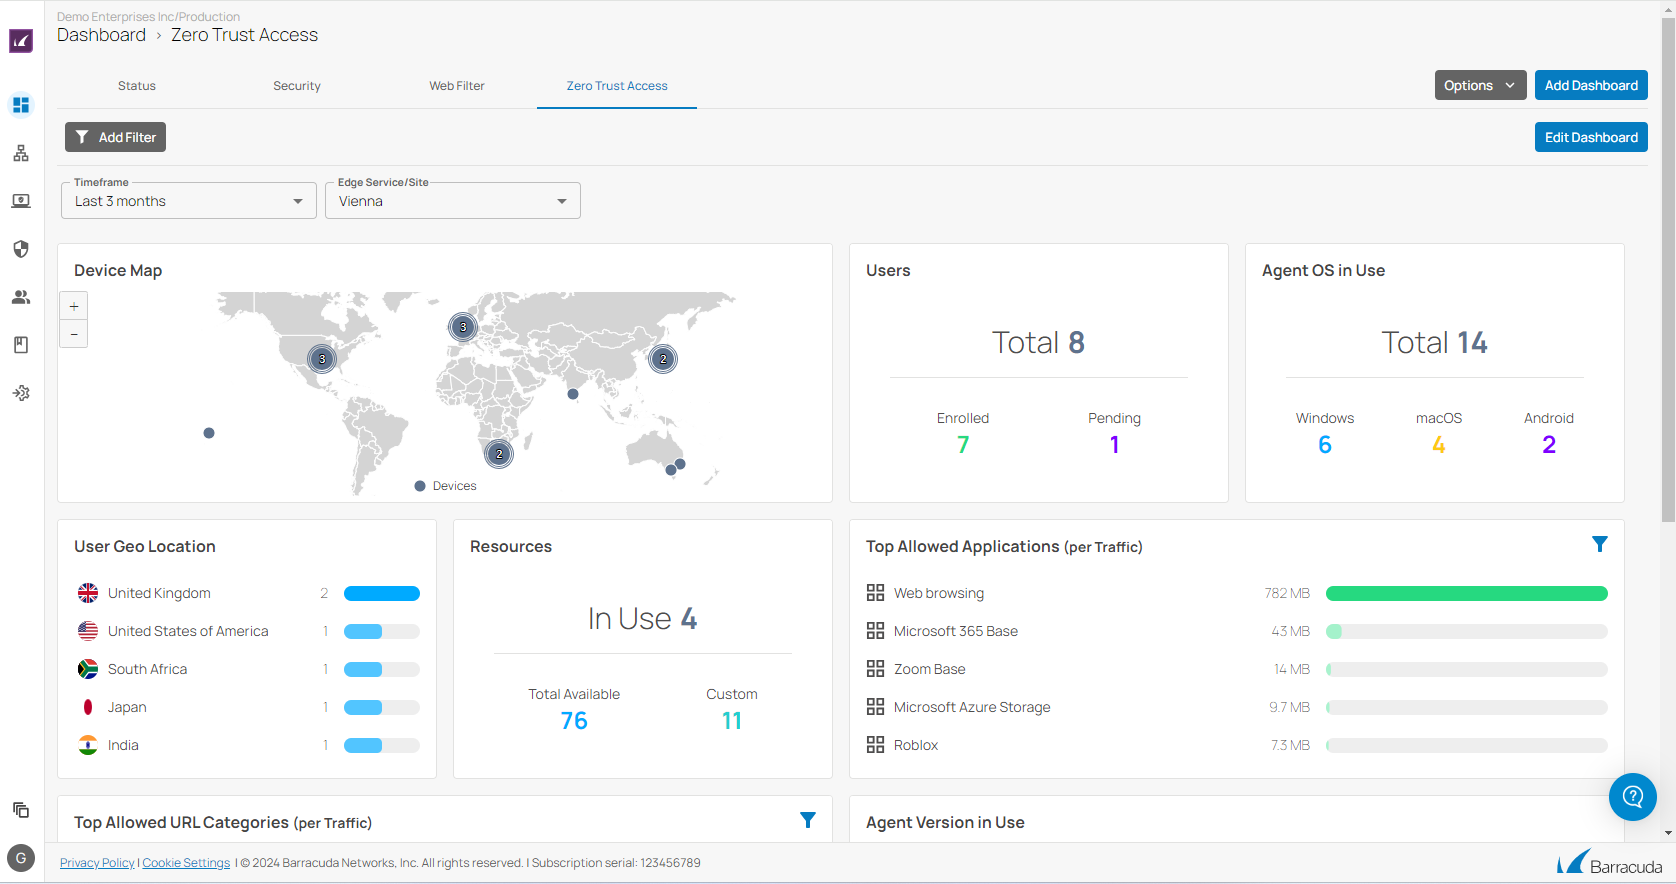This screenshot has height=884, width=1676.
Task: Open the Privacy Policy link
Action: tap(97, 863)
